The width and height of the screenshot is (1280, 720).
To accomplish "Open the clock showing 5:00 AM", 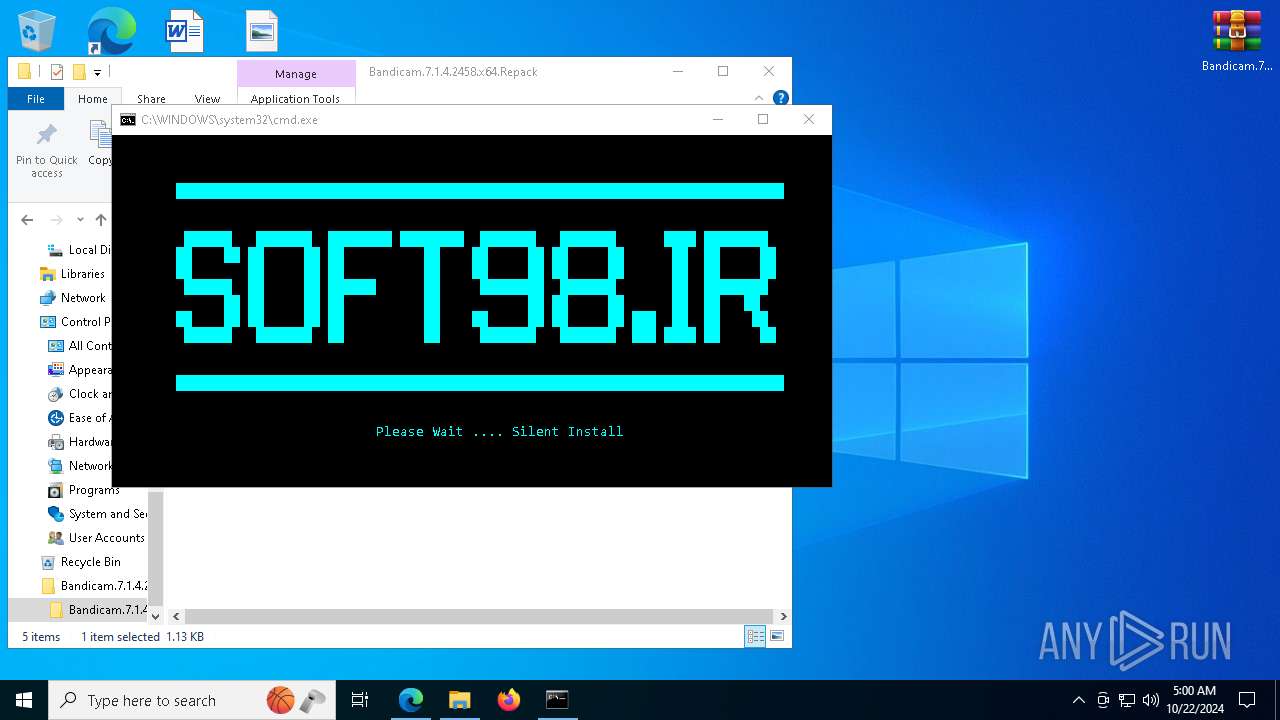I will pyautogui.click(x=1193, y=700).
